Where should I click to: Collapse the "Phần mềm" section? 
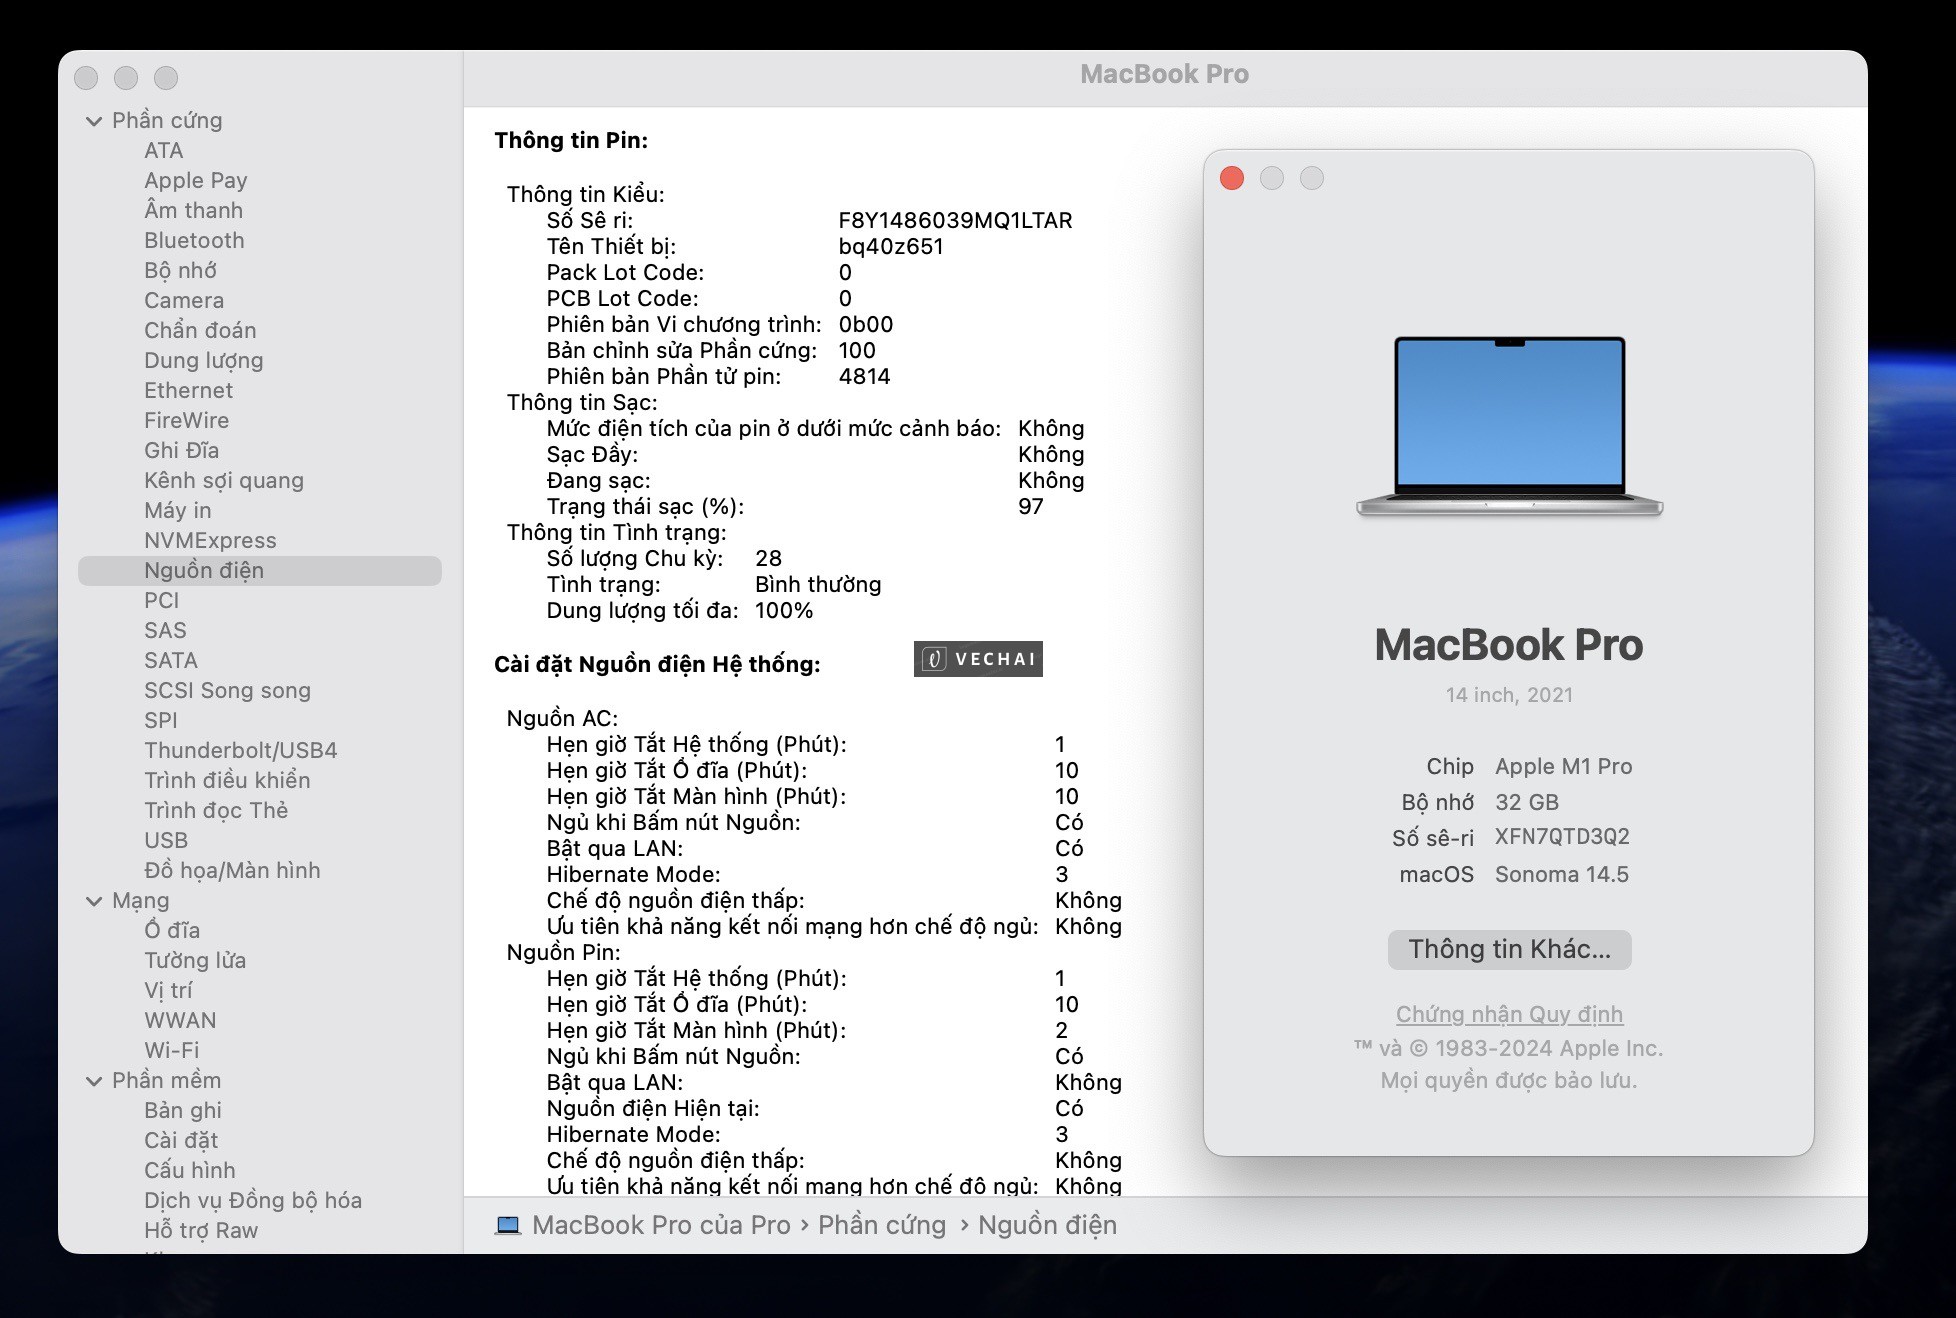click(93, 1080)
